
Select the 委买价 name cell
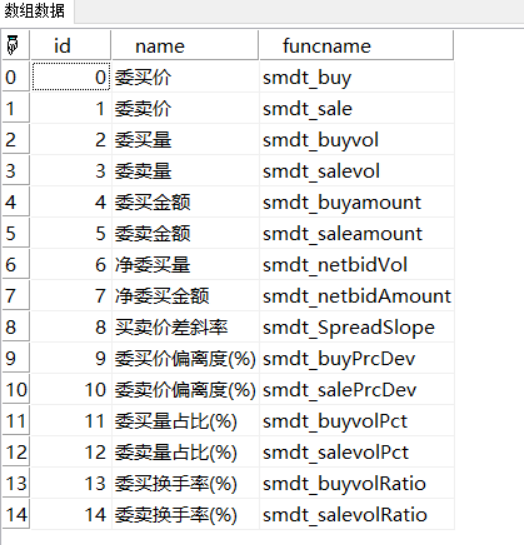[186, 77]
